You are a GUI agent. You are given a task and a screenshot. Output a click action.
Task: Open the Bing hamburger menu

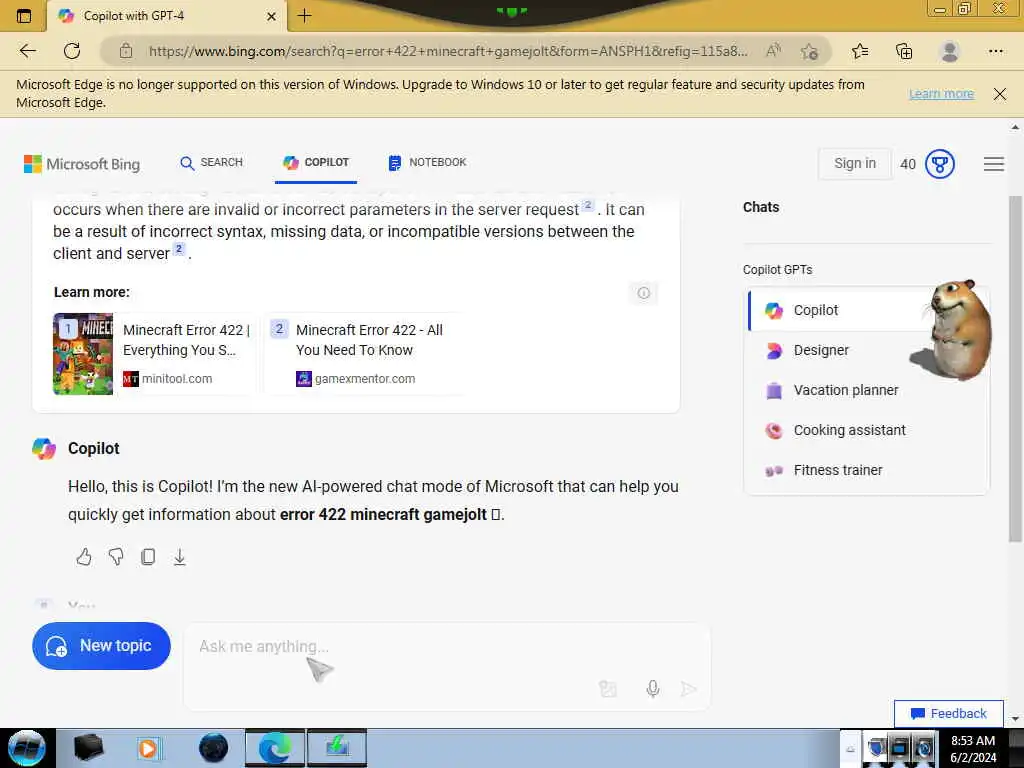(993, 164)
